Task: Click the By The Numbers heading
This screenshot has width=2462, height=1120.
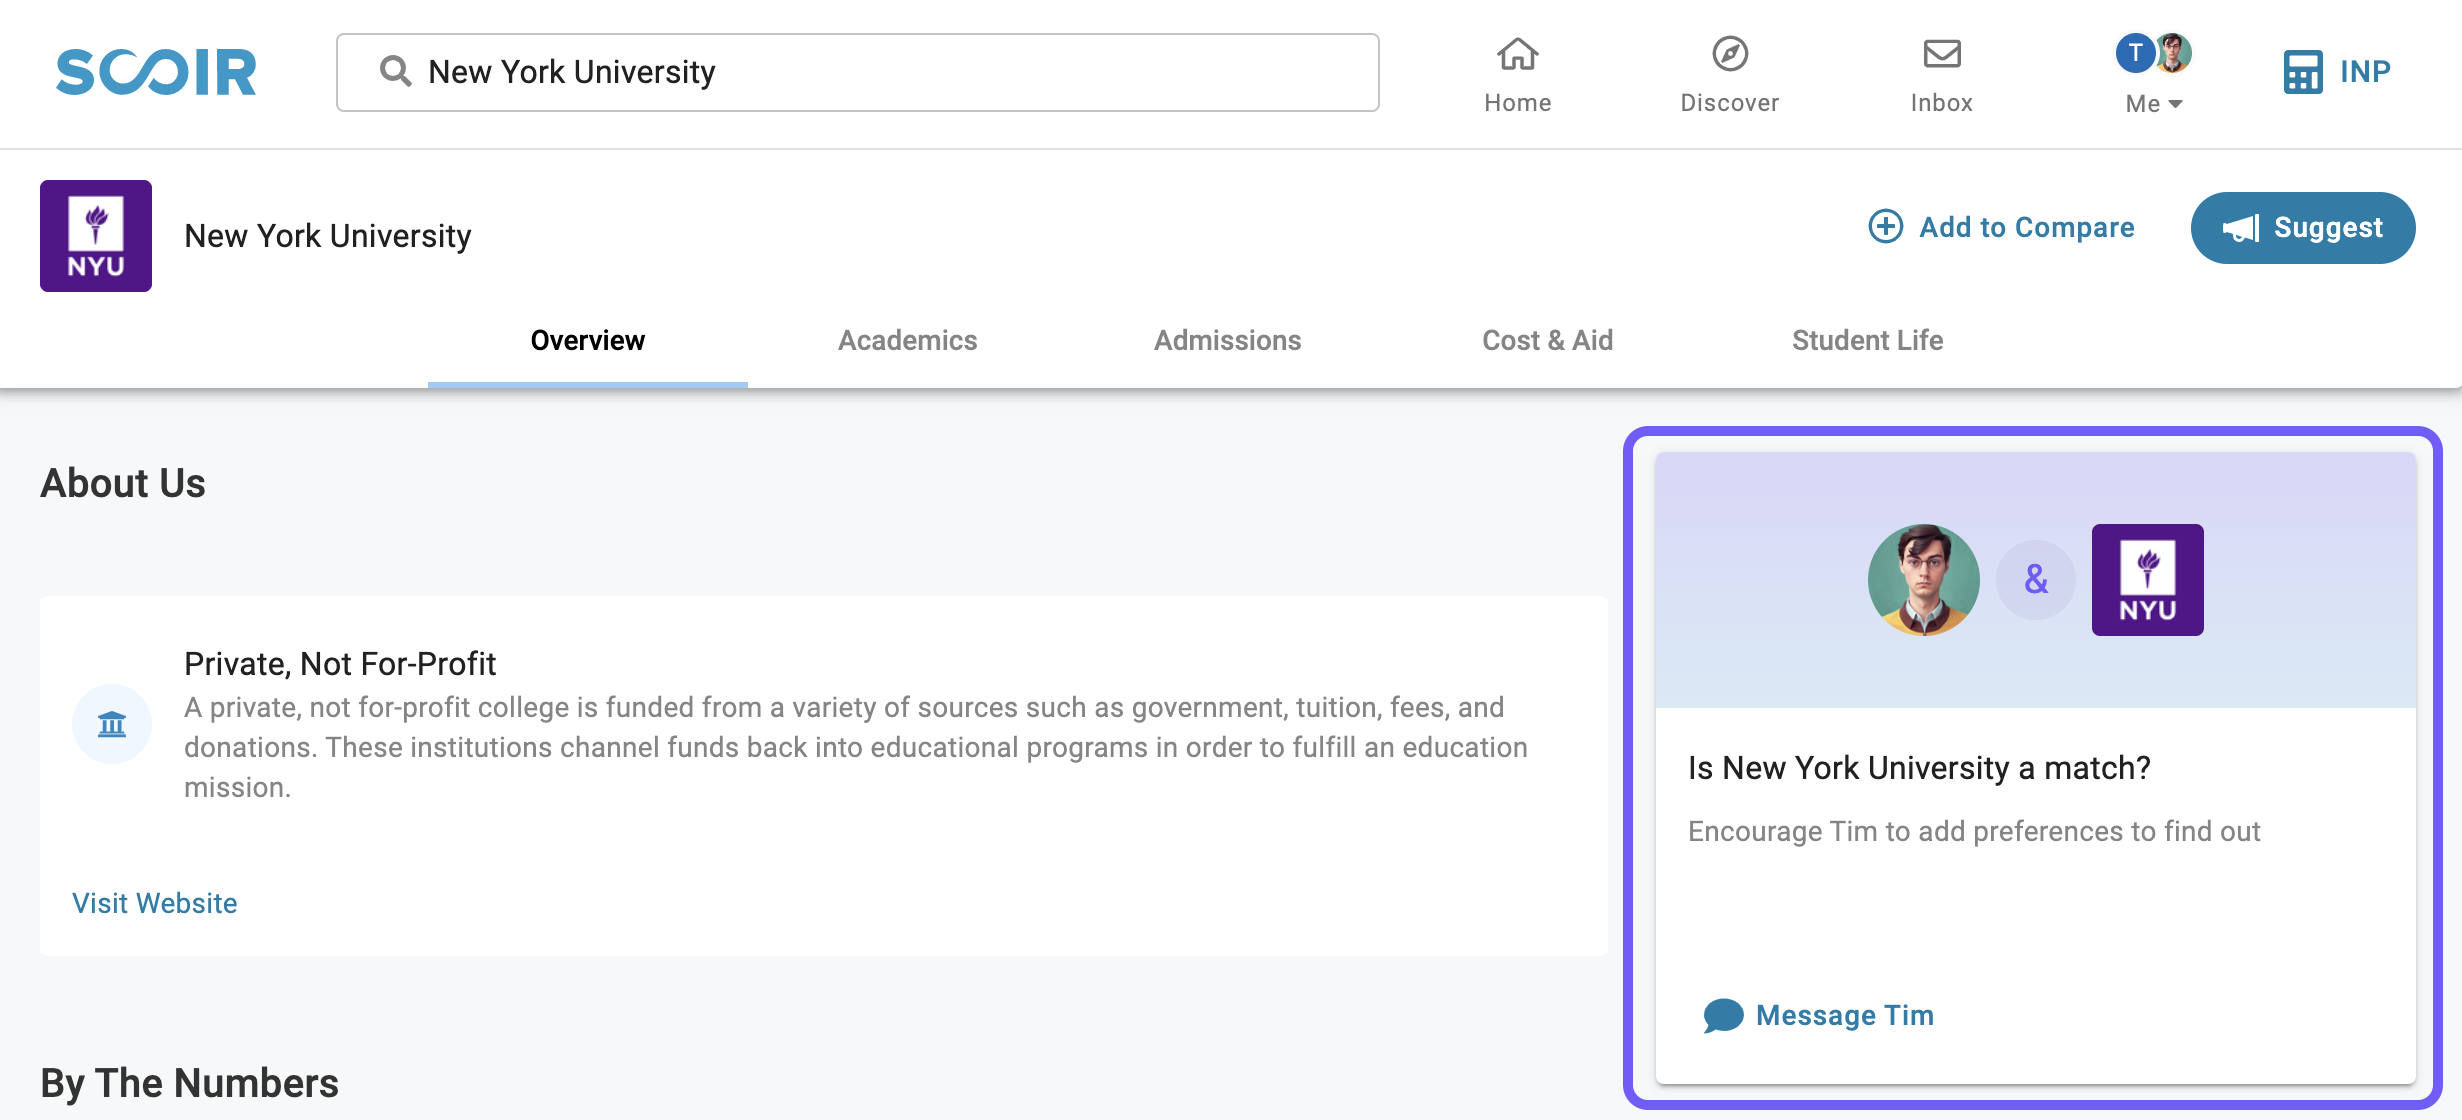Action: point(190,1083)
